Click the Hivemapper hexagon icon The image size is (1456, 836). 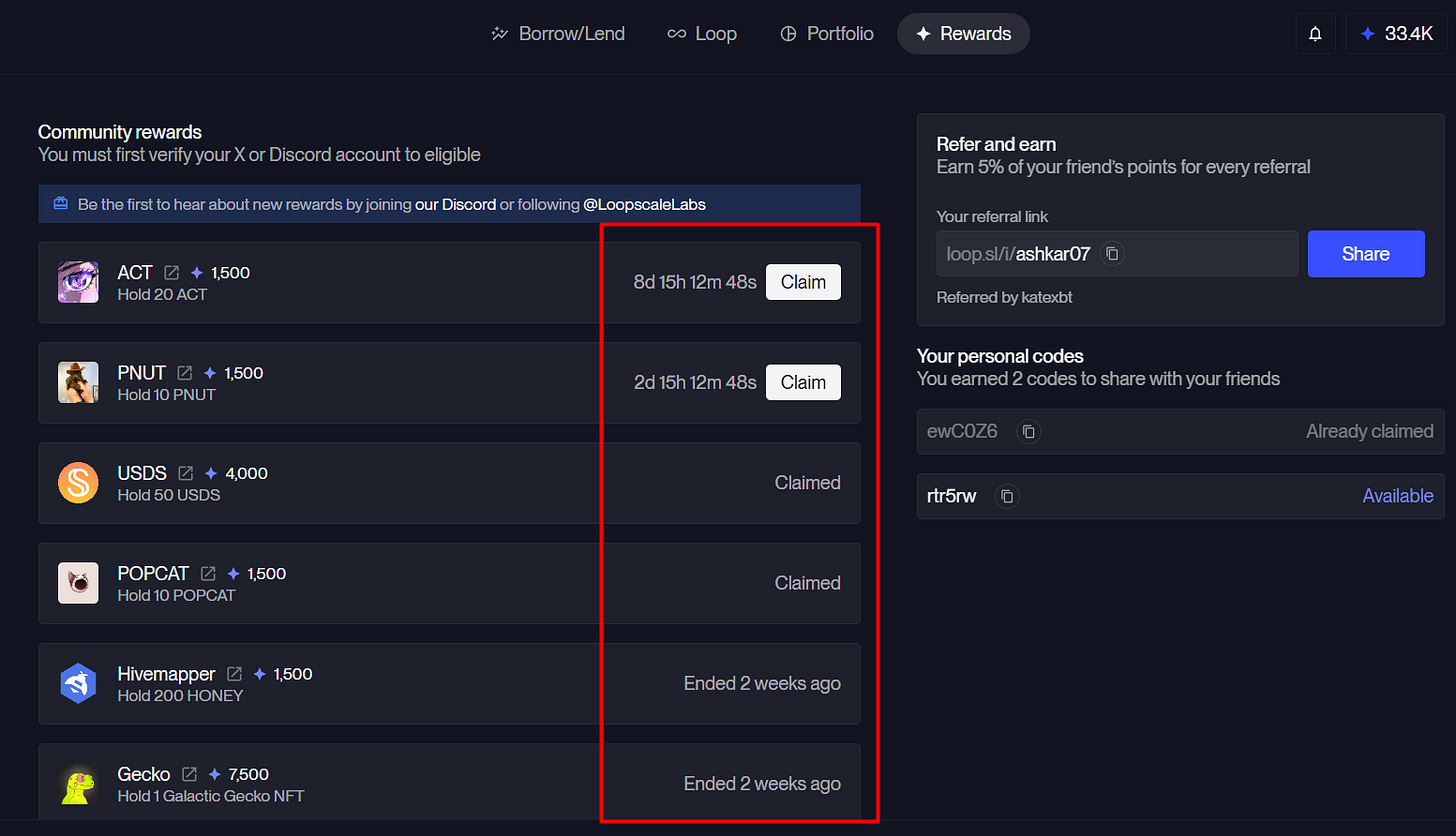pyautogui.click(x=78, y=683)
